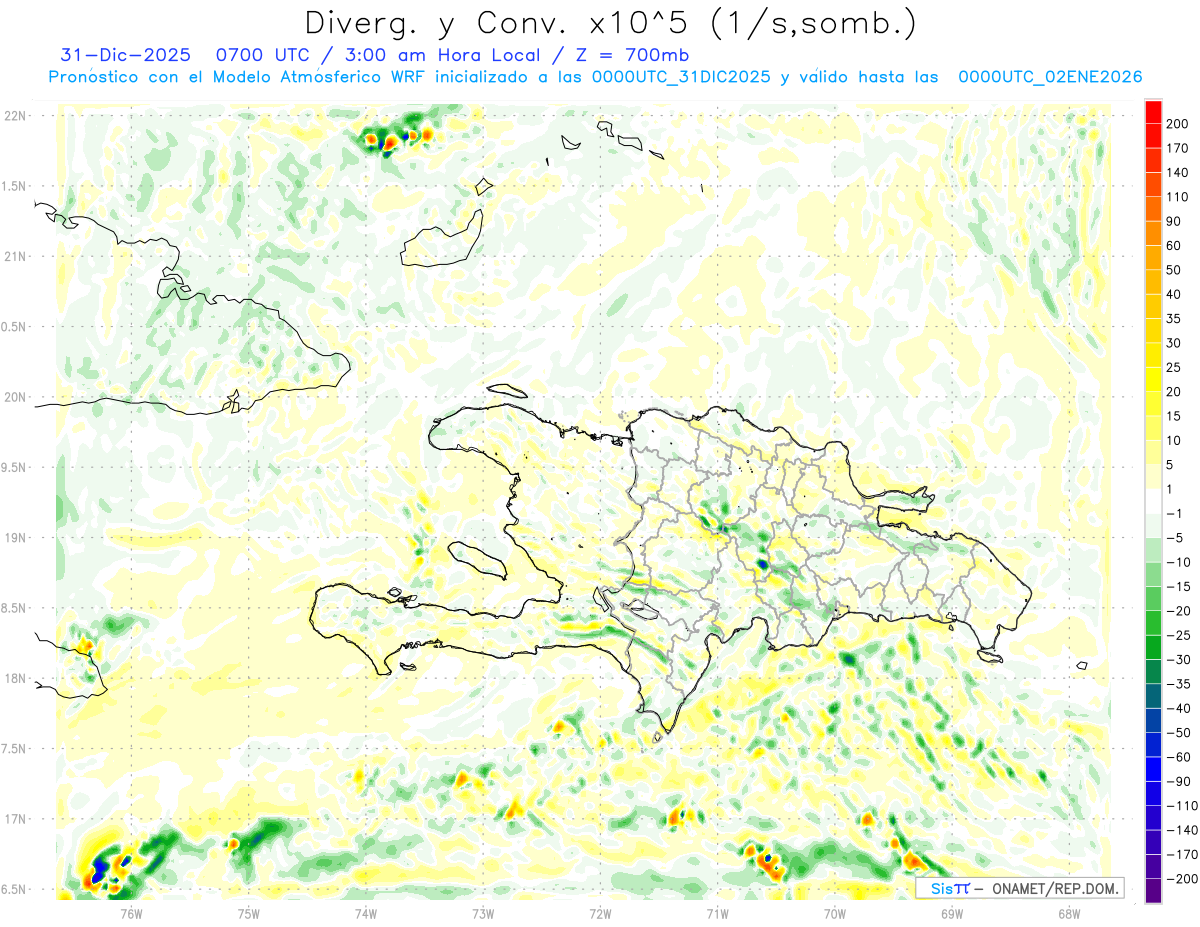Screen dimensions: 1200x927
Task: Click the '0000UTC_31DIC2025' initialization timestamp
Action: tap(681, 77)
